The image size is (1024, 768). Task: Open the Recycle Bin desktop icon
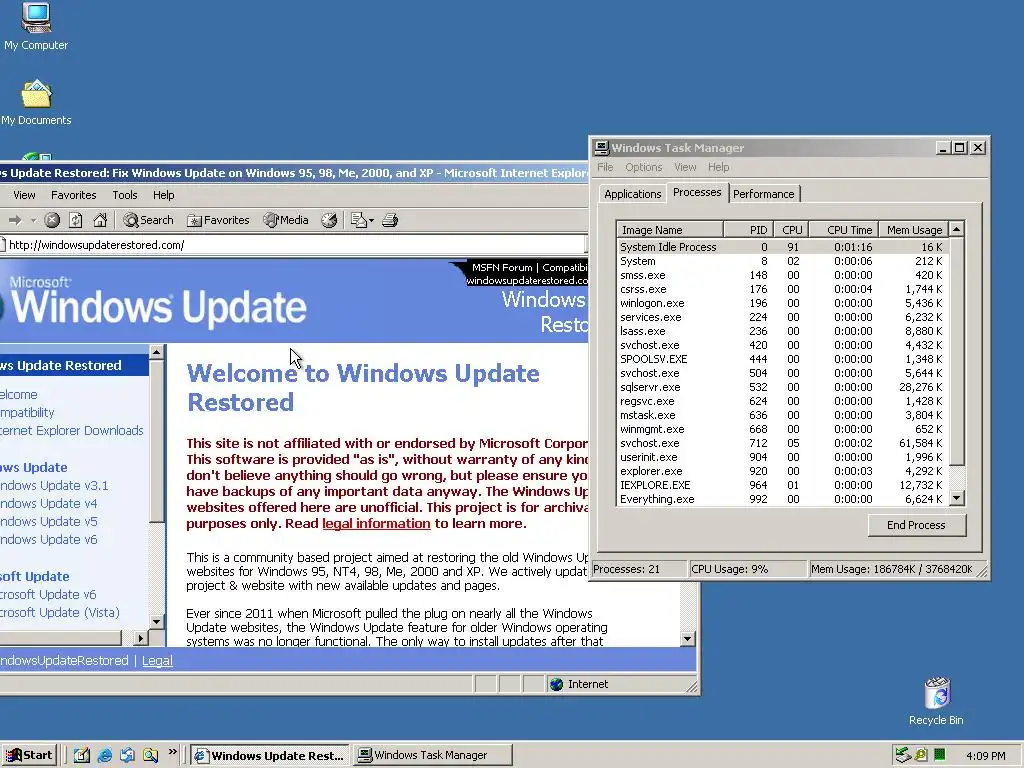(936, 702)
